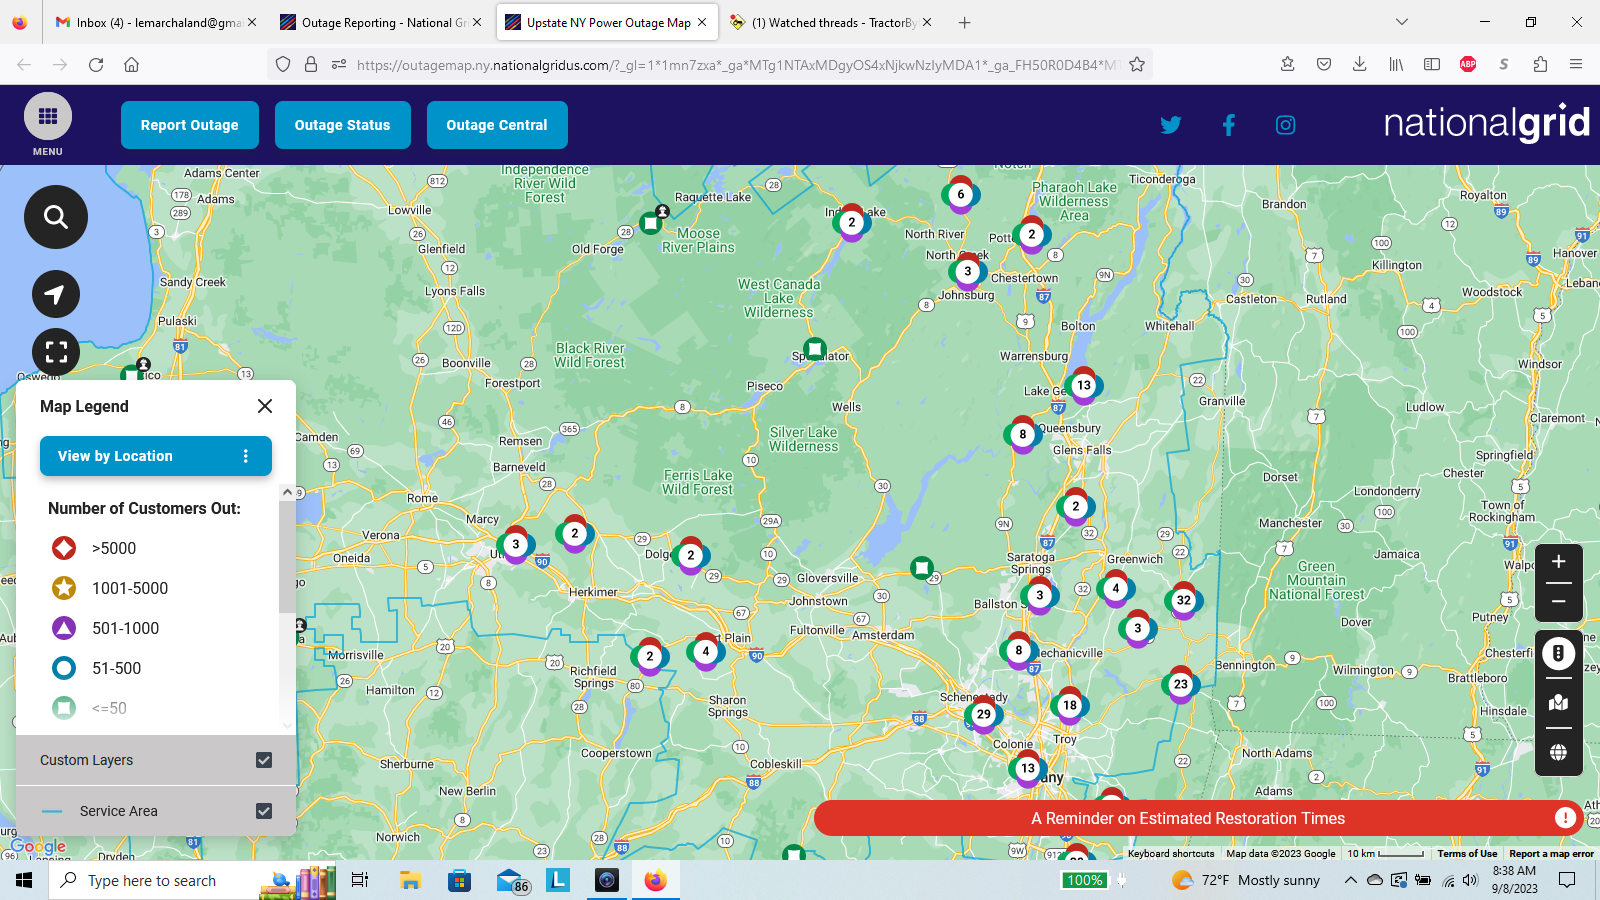Open the map search tool
The height and width of the screenshot is (900, 1600).
56,217
